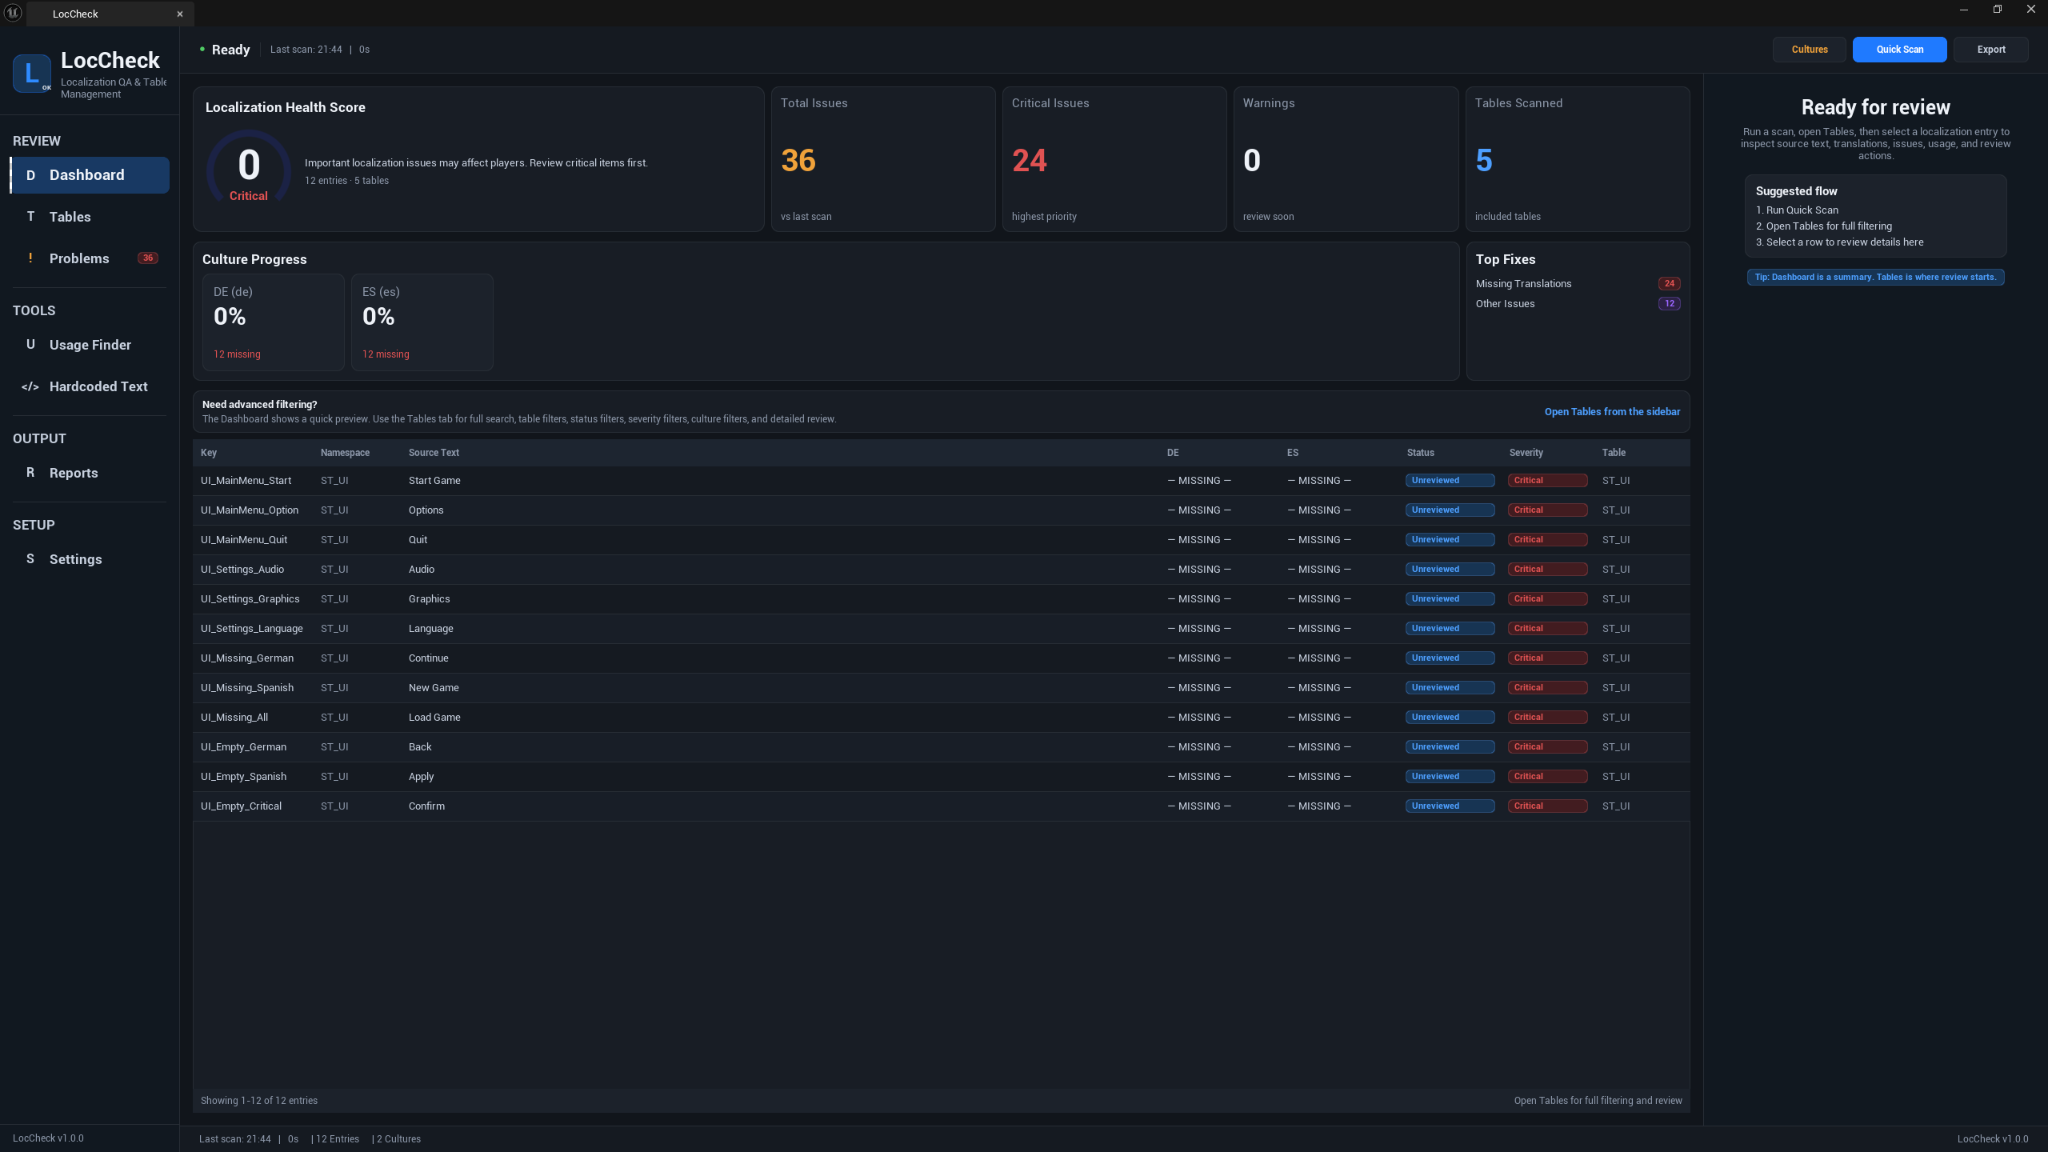The image size is (2048, 1152).
Task: Open the Dashboard page
Action: [90, 175]
